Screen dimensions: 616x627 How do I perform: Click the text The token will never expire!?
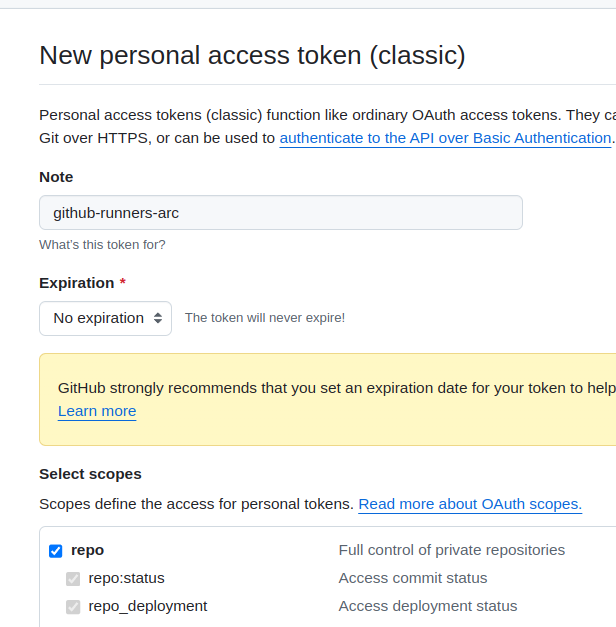click(265, 318)
